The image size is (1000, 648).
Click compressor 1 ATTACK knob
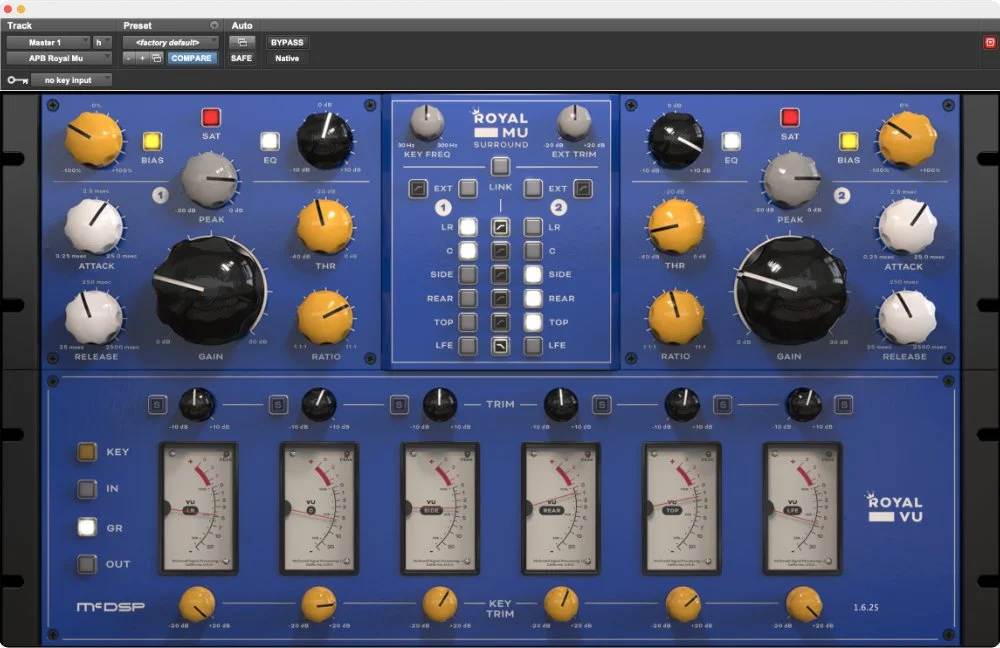(94, 227)
